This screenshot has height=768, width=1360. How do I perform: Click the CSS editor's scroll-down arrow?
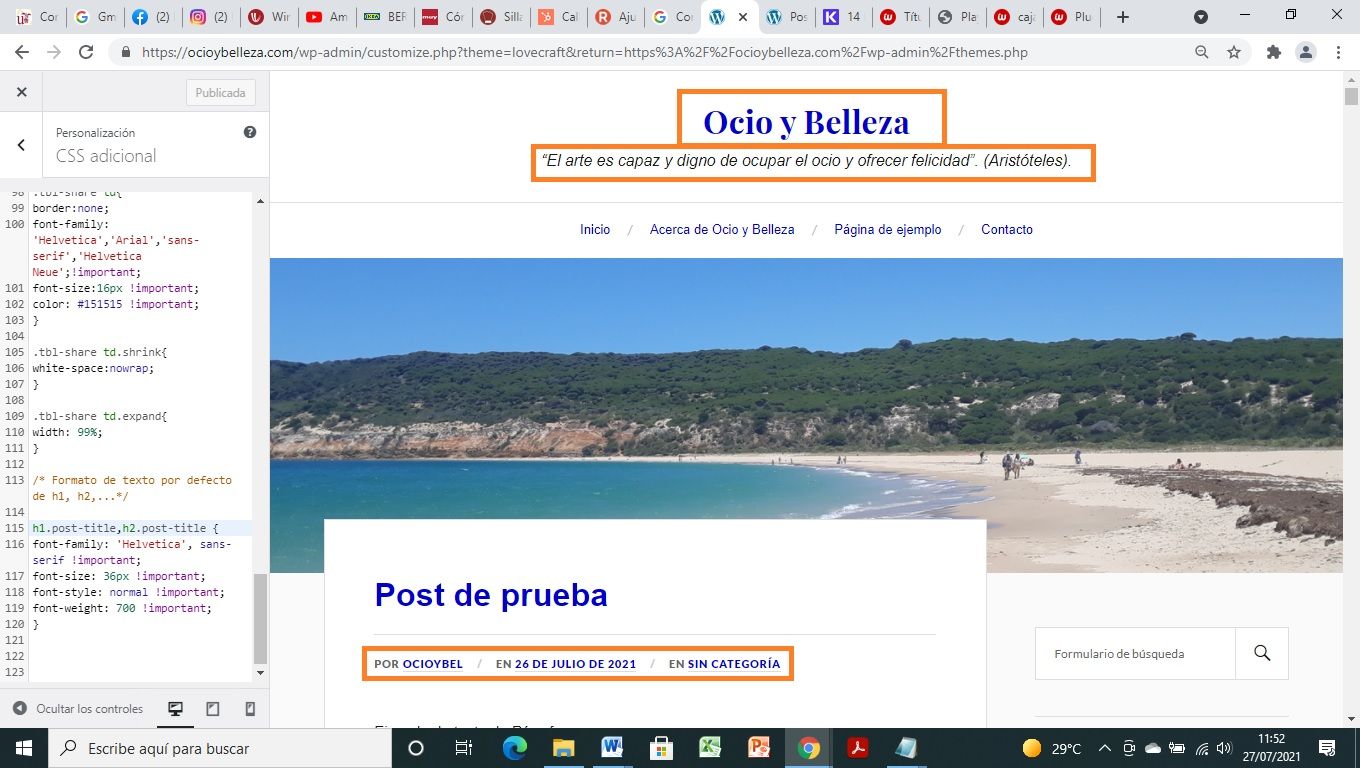[x=261, y=673]
